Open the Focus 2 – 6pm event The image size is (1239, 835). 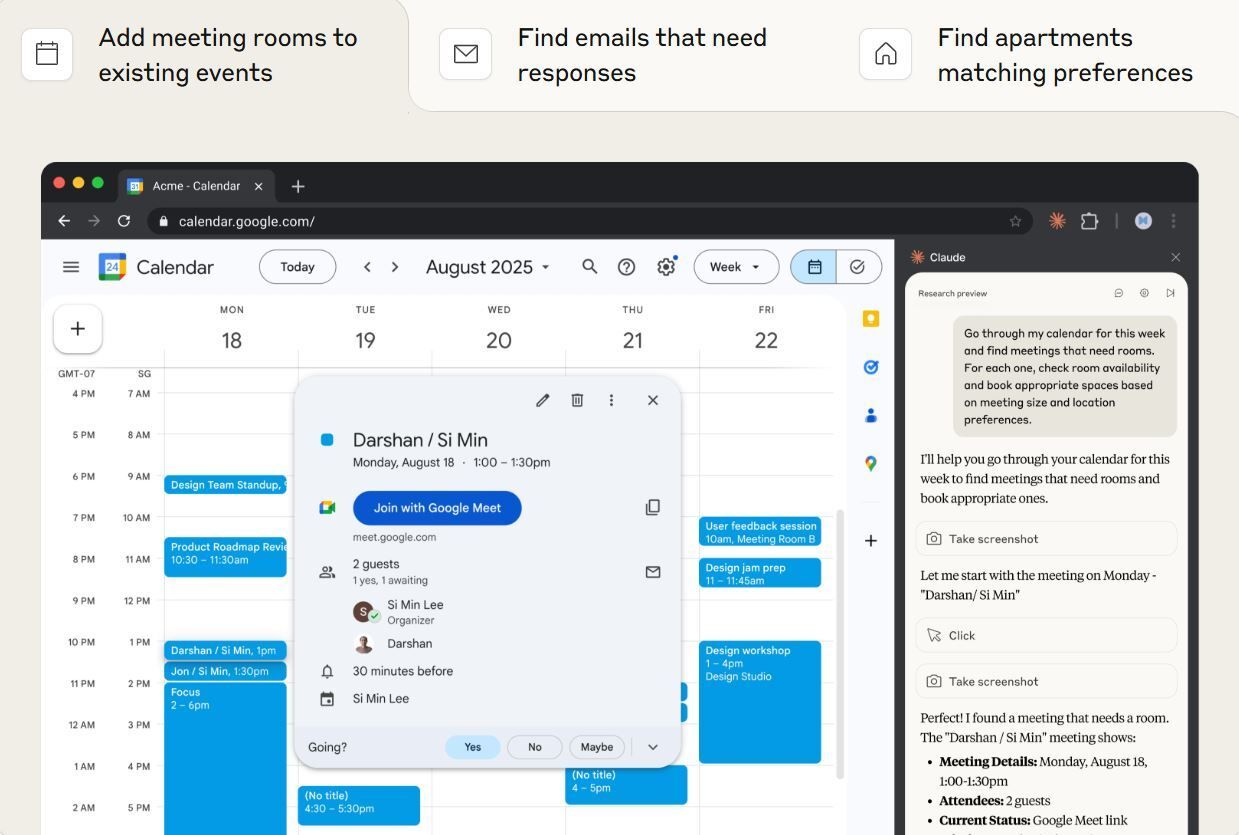point(226,757)
